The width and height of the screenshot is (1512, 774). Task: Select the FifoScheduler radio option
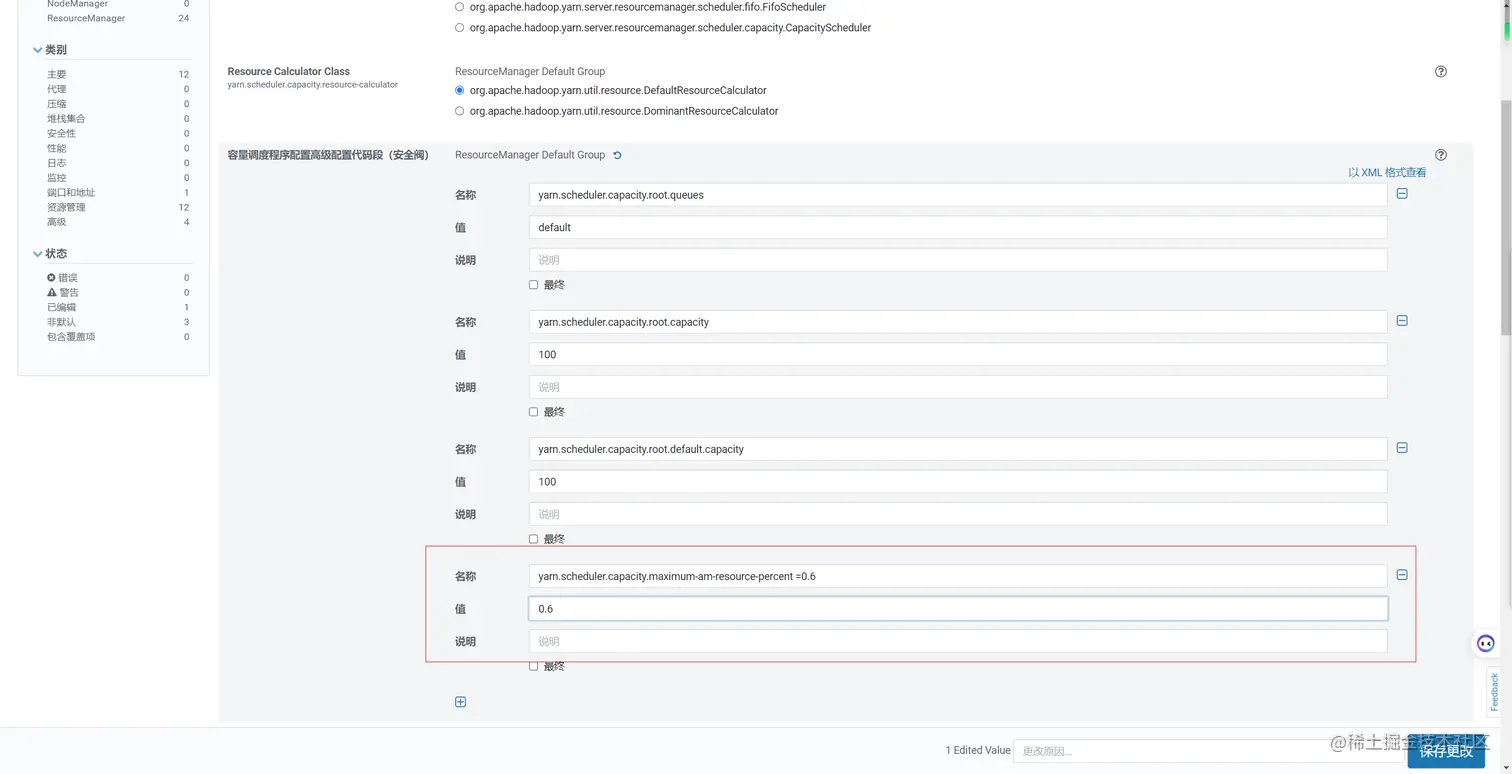pyautogui.click(x=460, y=7)
